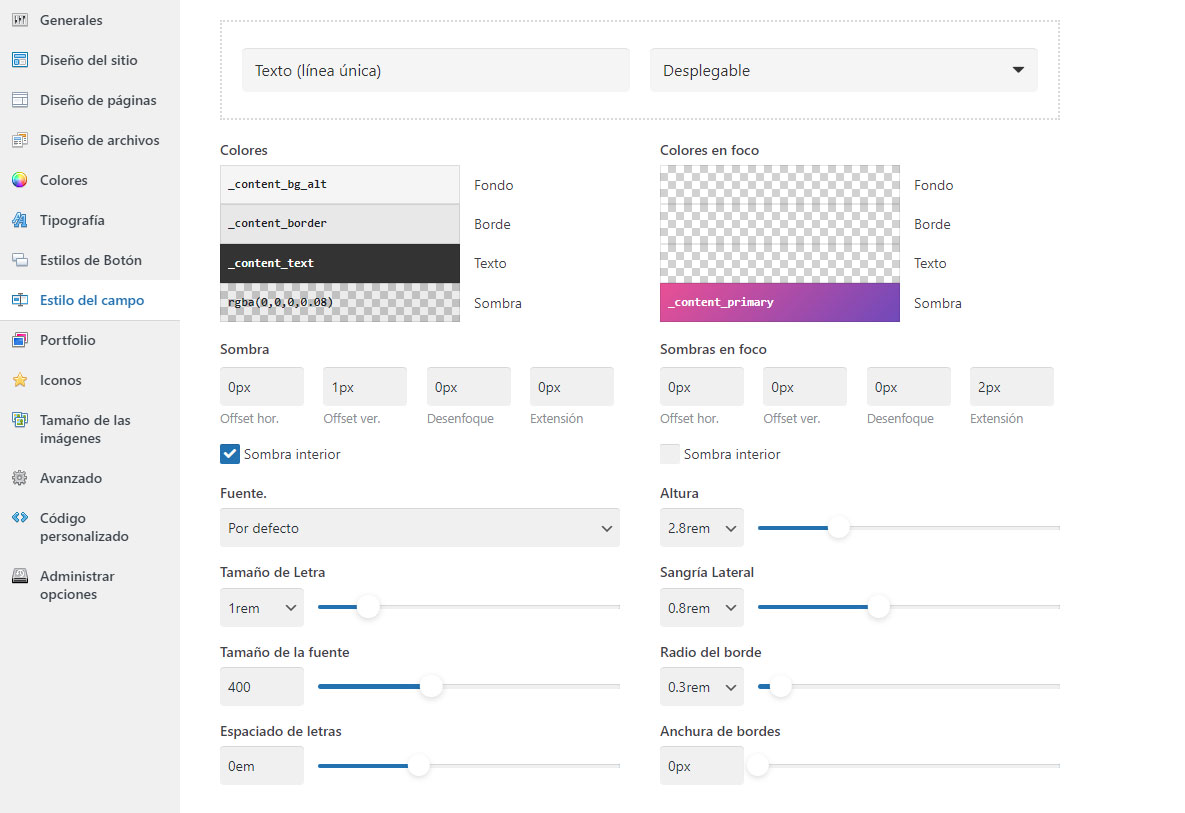Open the Avanzado section
Screen dimensions: 1185x813
click(x=90, y=478)
